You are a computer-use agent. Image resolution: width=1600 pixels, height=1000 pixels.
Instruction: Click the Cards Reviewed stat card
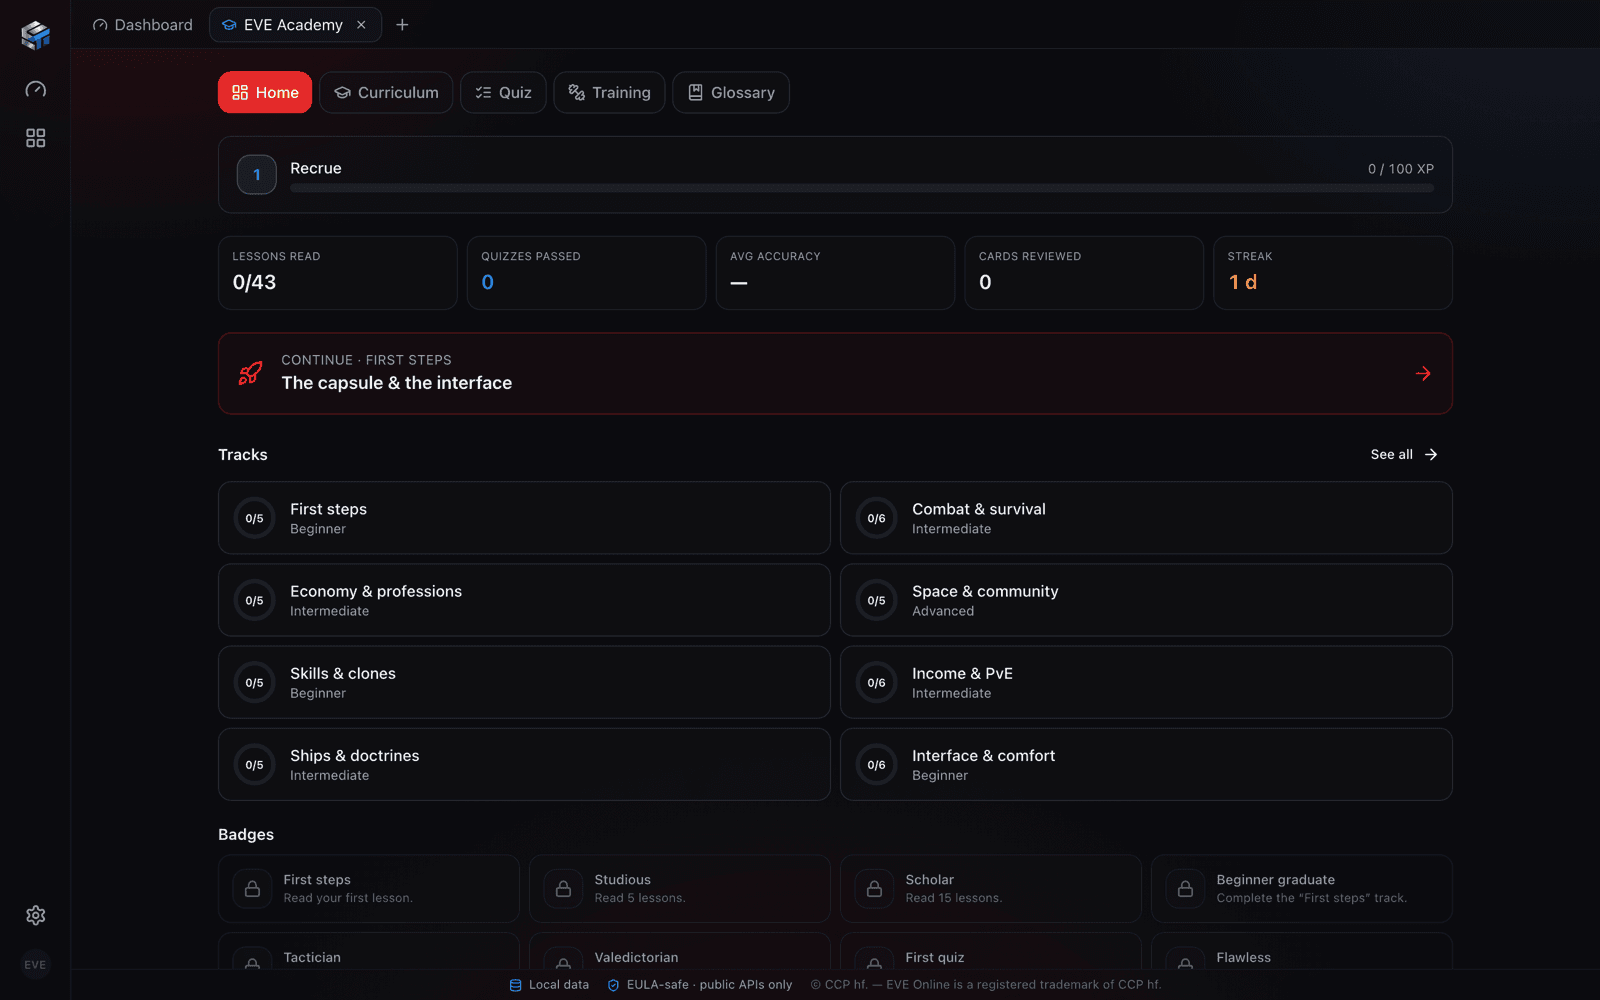(x=1084, y=273)
